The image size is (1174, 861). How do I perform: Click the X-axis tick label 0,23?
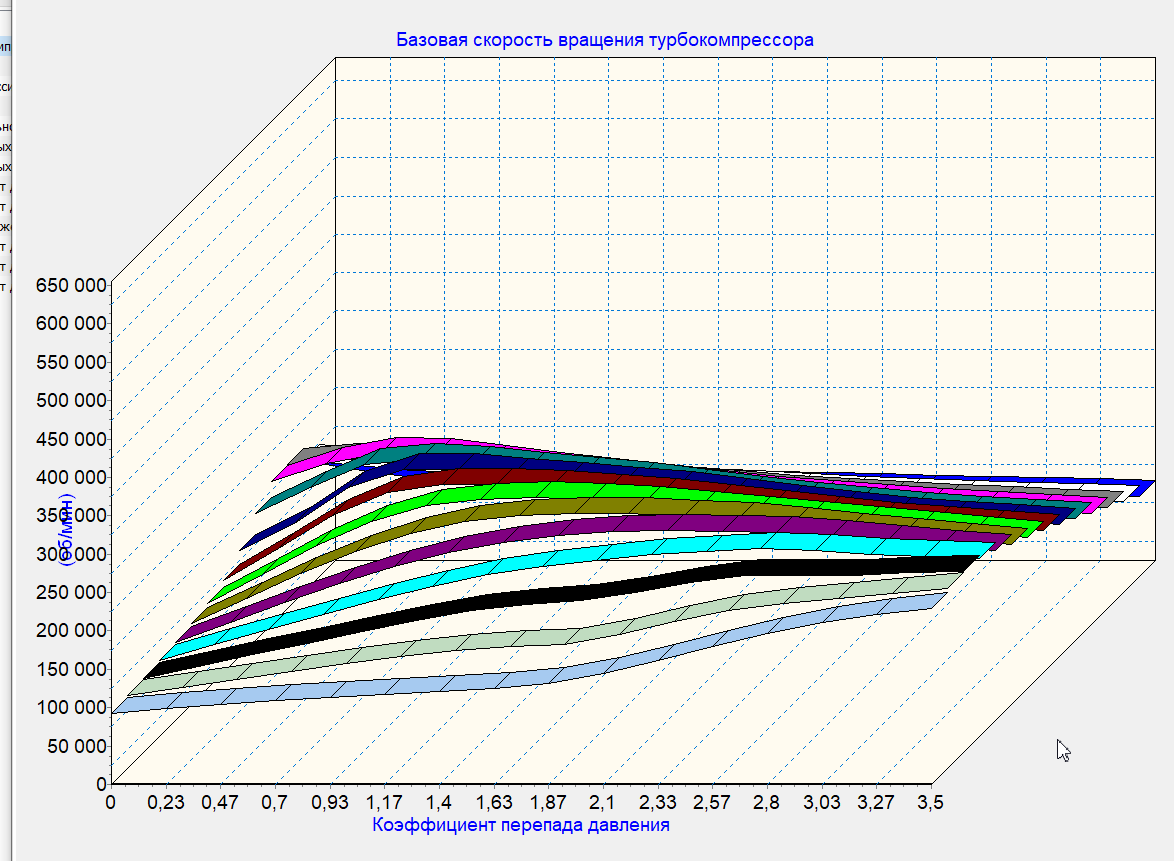(x=165, y=802)
